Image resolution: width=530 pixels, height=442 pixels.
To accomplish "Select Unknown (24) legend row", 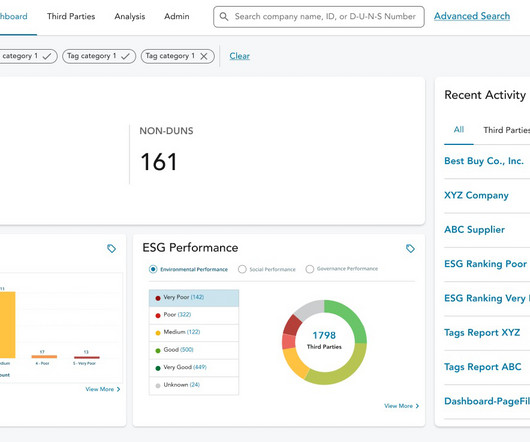I will [194, 385].
